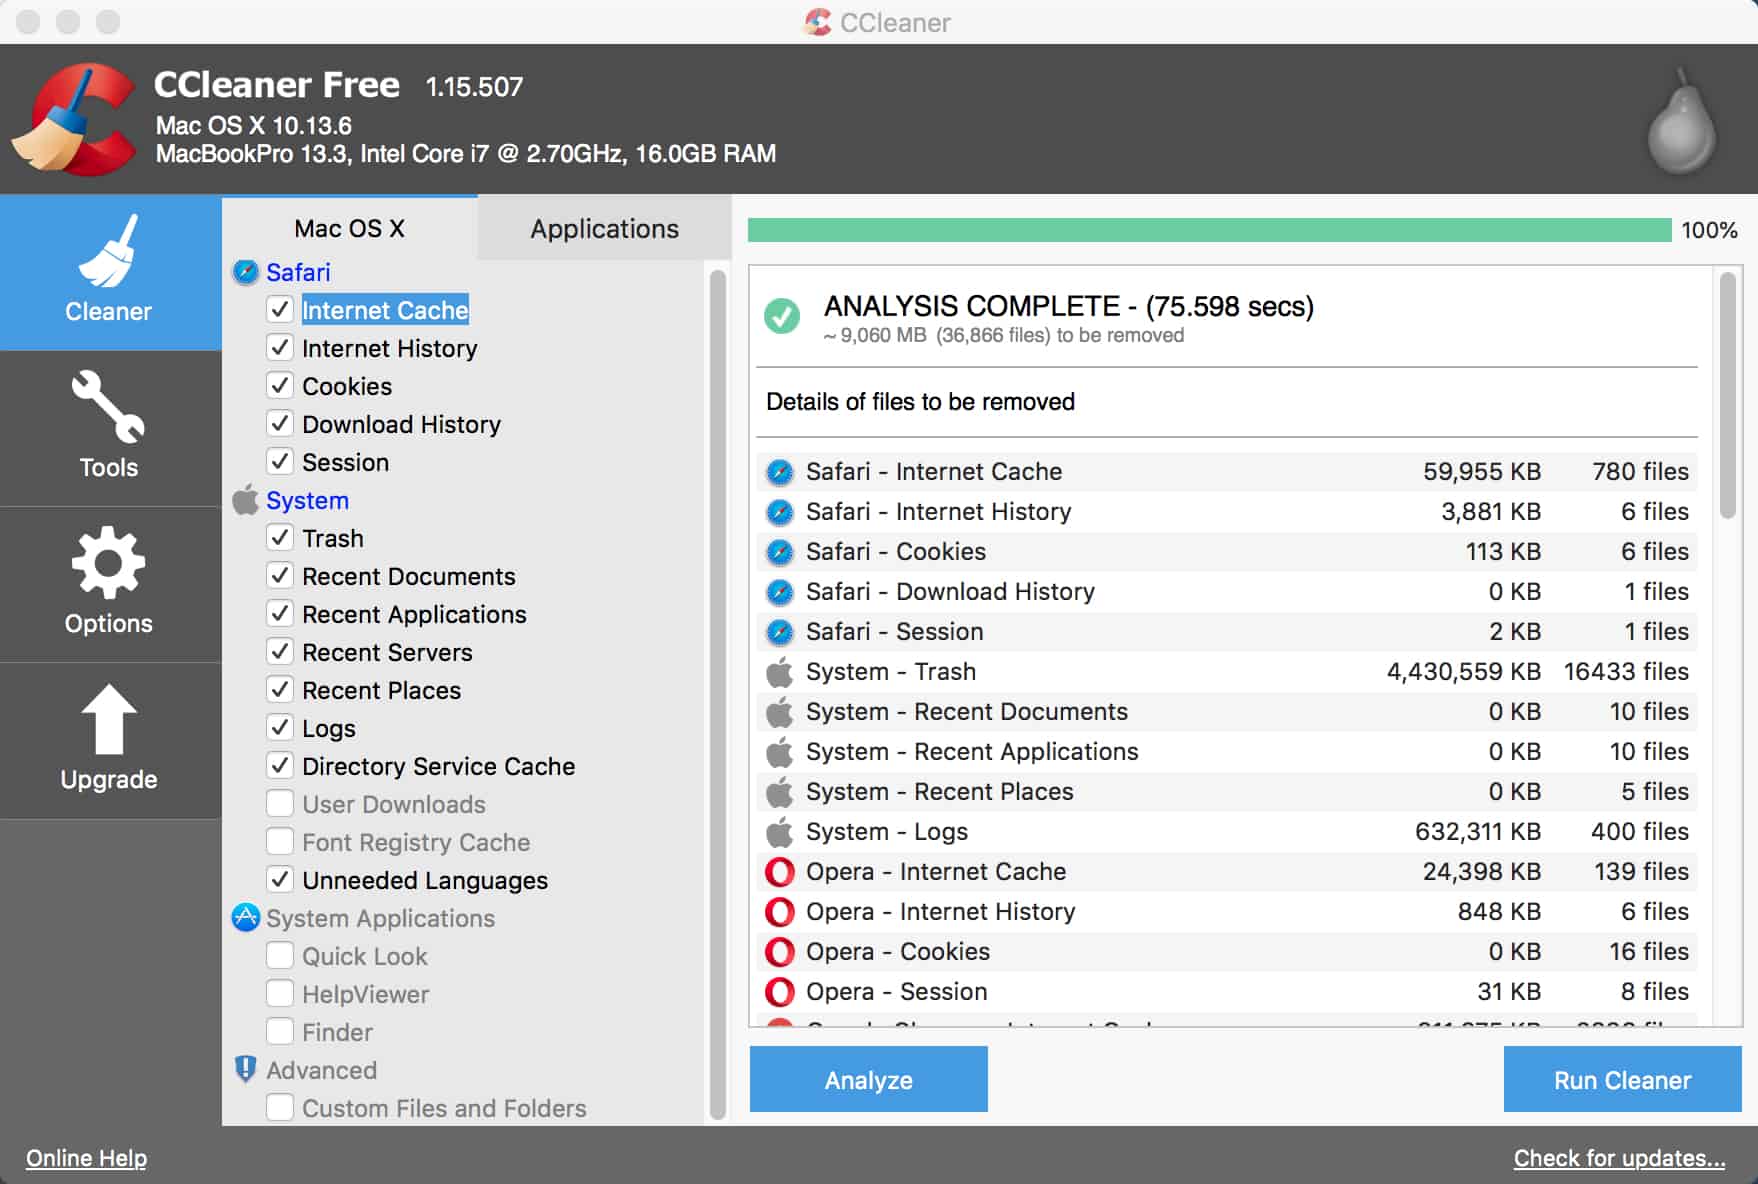
Task: Enable Font Registry Cache checkbox
Action: click(280, 841)
